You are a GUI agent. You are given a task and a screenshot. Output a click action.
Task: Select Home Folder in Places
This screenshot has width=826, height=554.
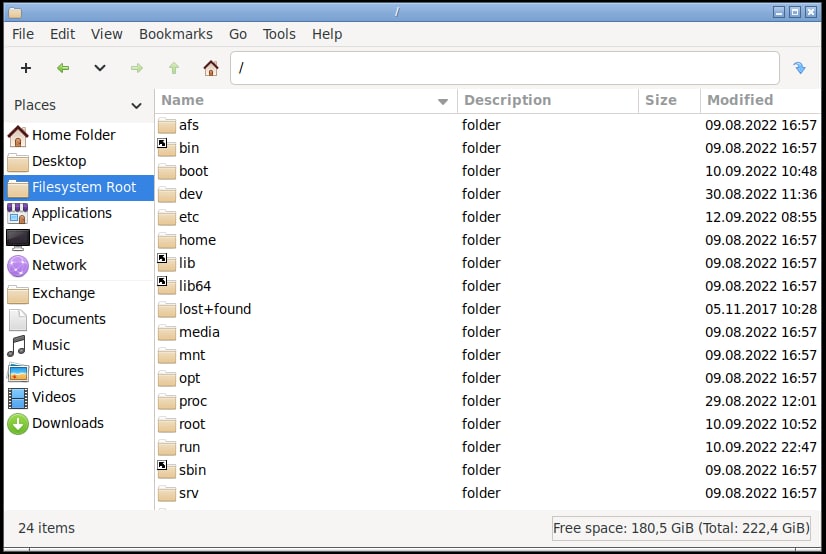pyautogui.click(x=79, y=135)
